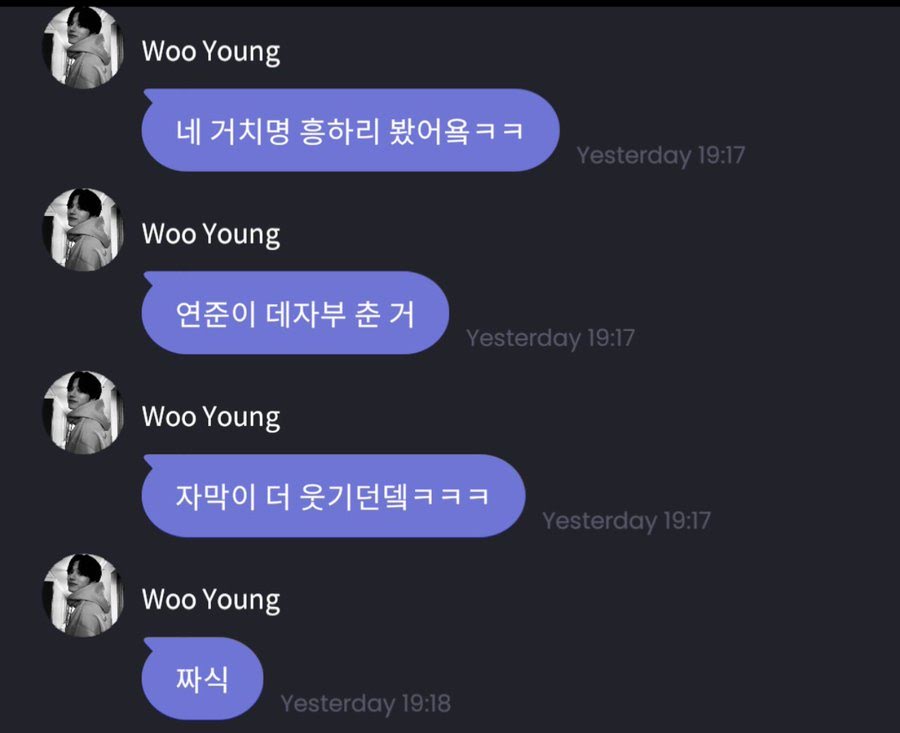900x733 pixels.
Task: Tap Woo Young's avatar on the third message
Action: [x=84, y=413]
